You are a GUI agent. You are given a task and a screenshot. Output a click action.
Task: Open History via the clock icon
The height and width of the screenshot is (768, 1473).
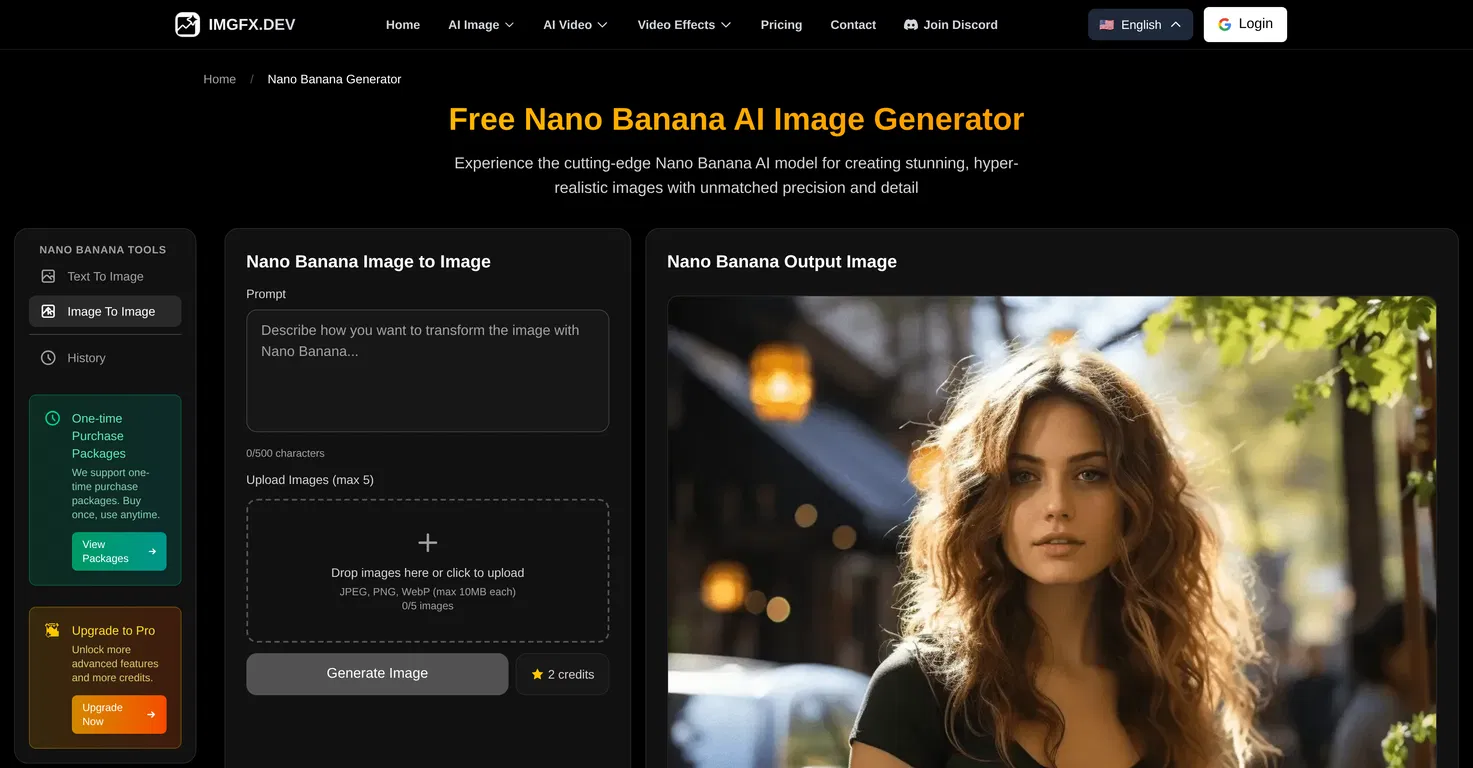[48, 358]
